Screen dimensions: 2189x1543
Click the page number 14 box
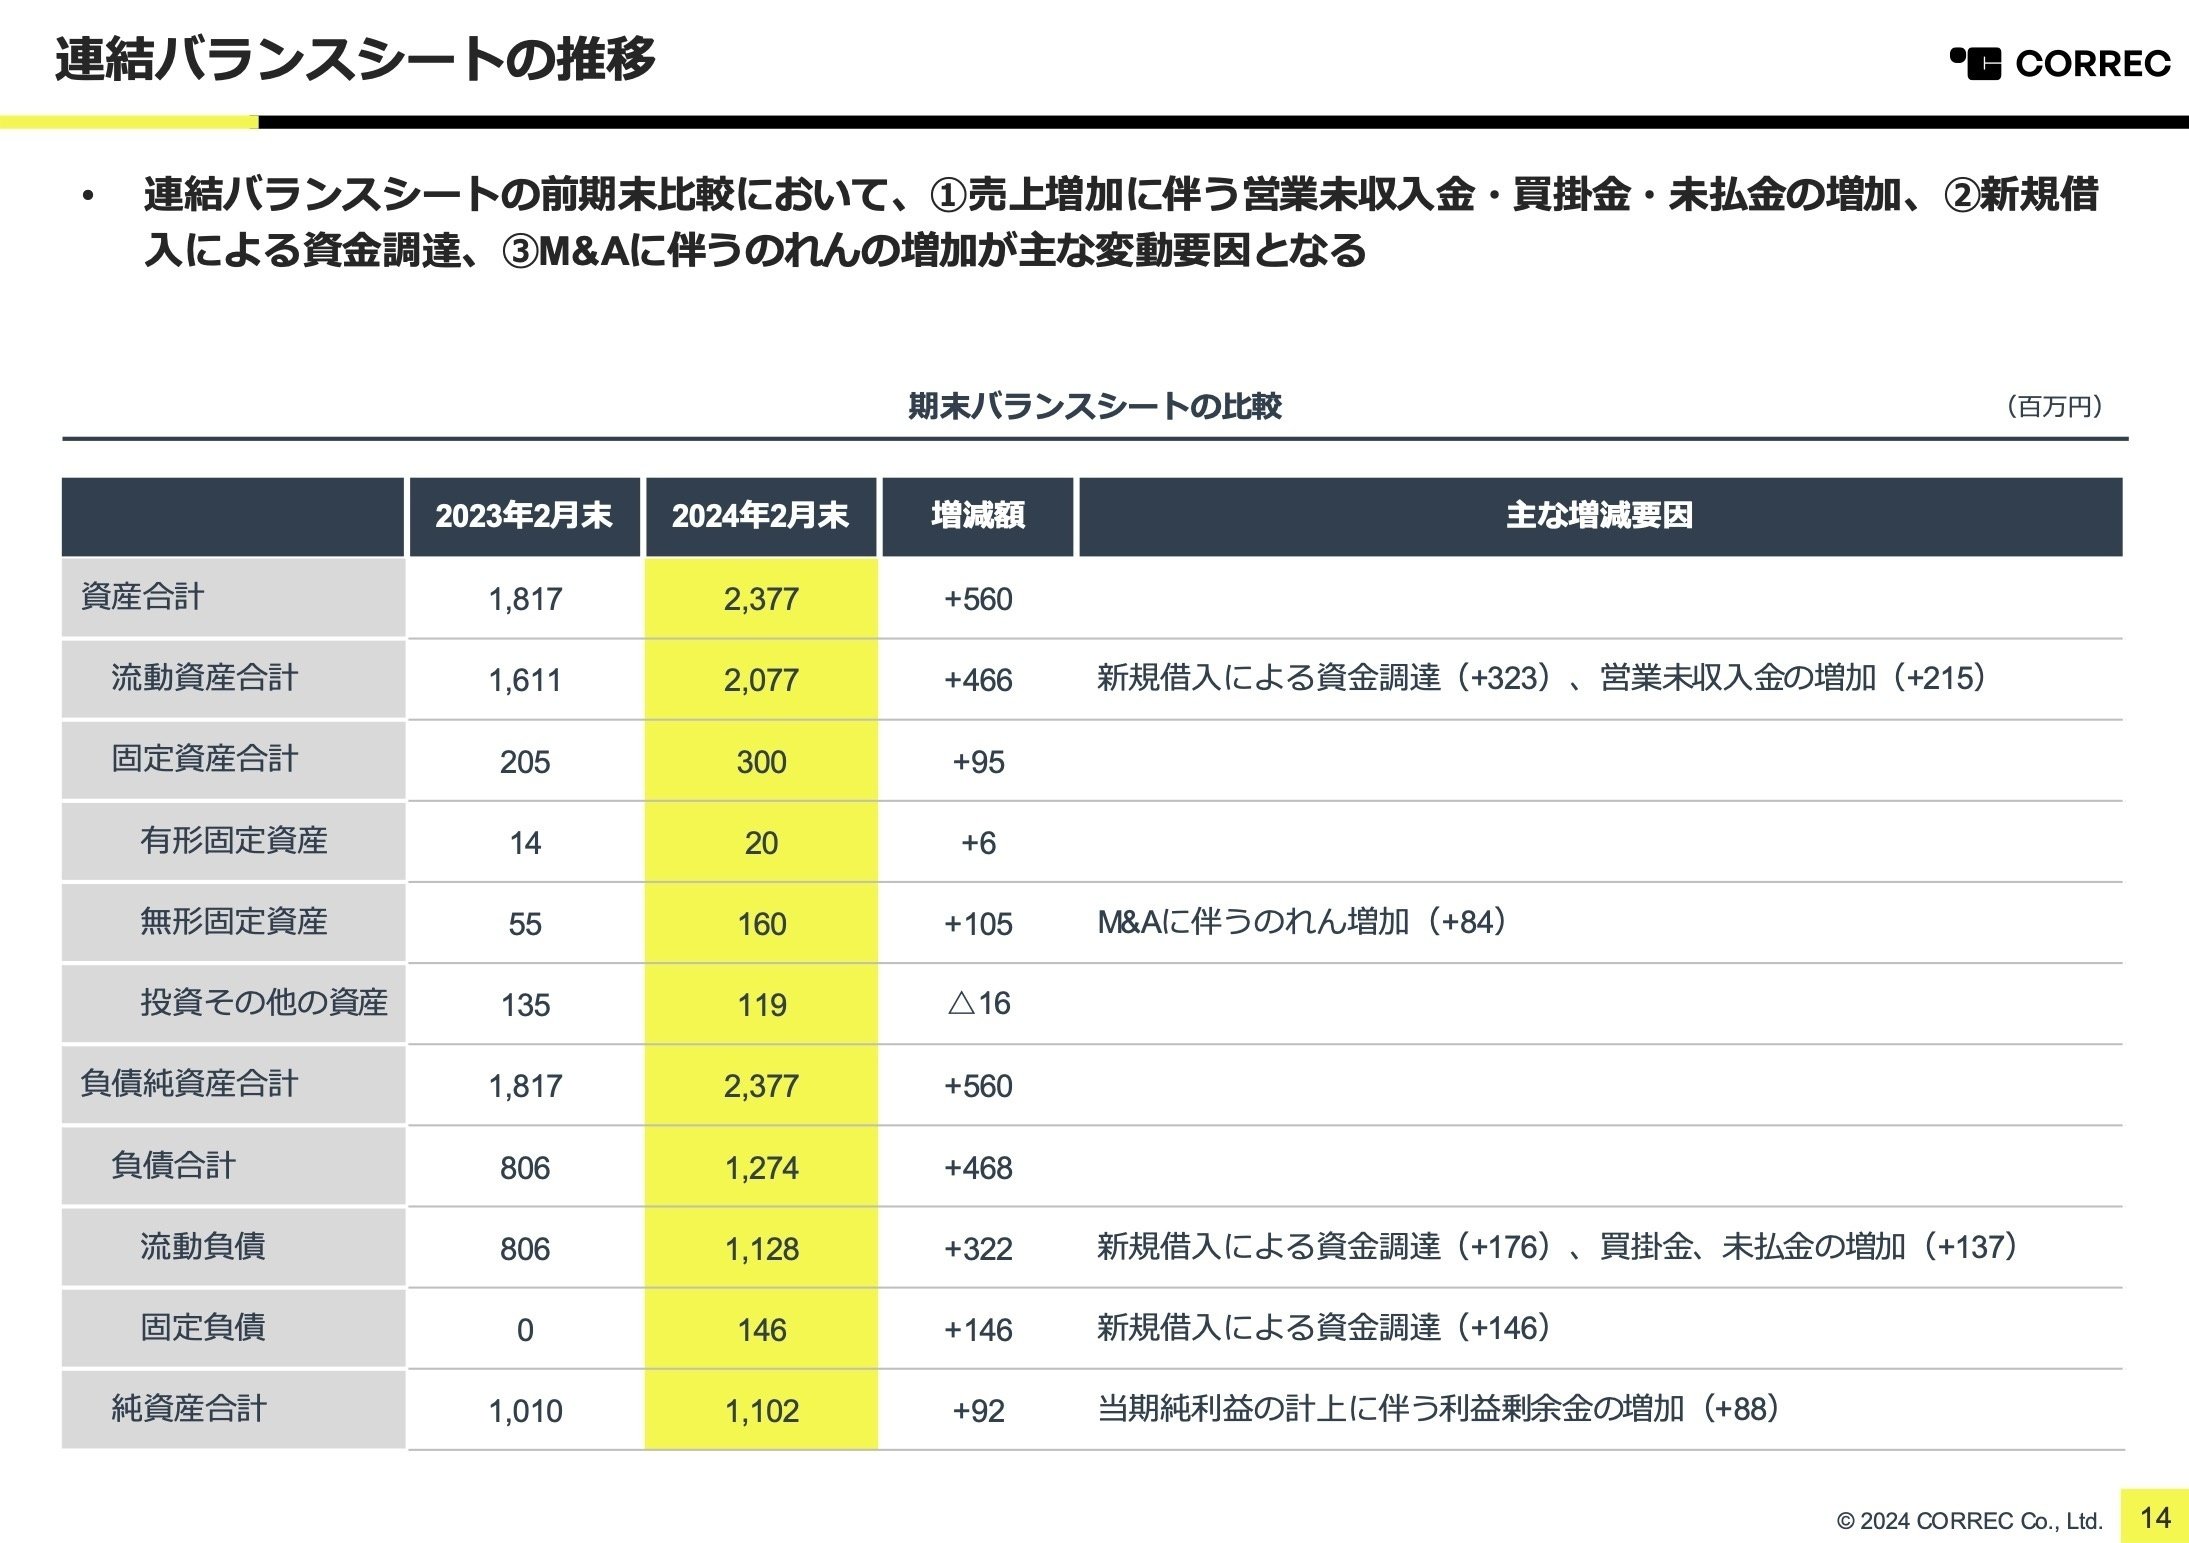pos(2154,1517)
